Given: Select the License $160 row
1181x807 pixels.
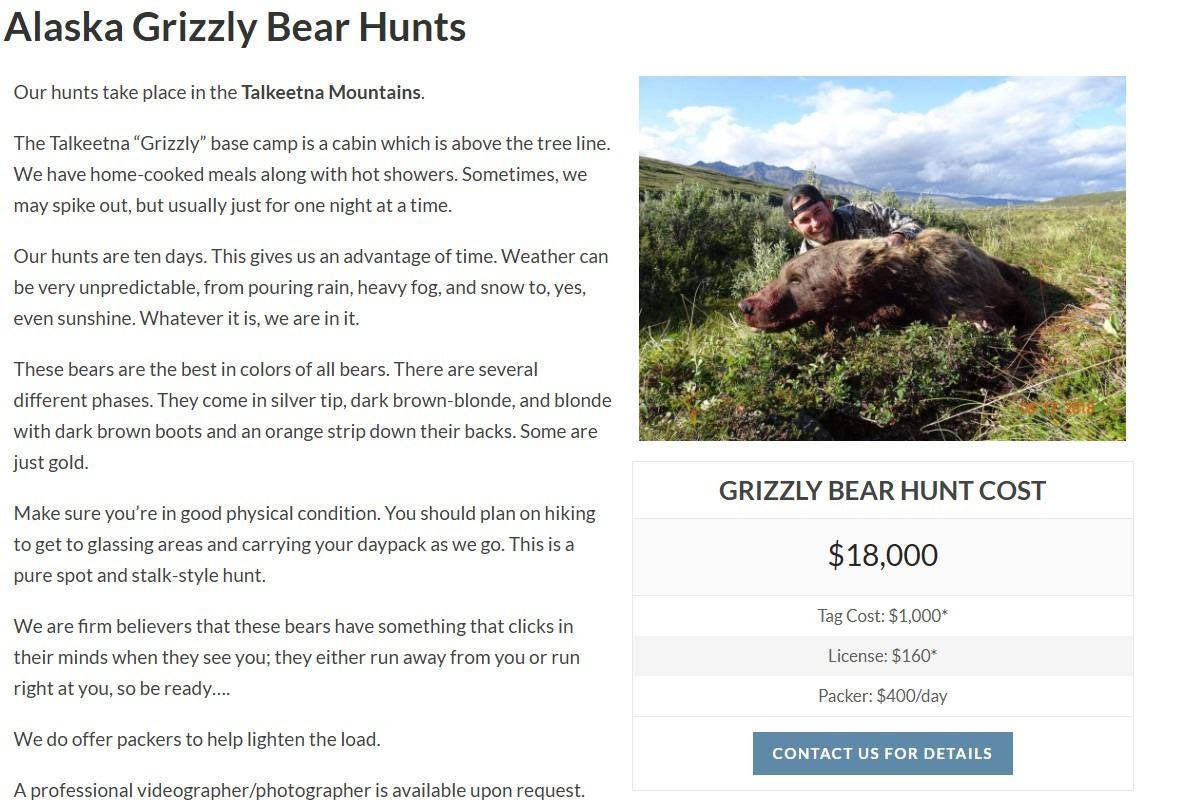Looking at the screenshot, I should click(882, 656).
